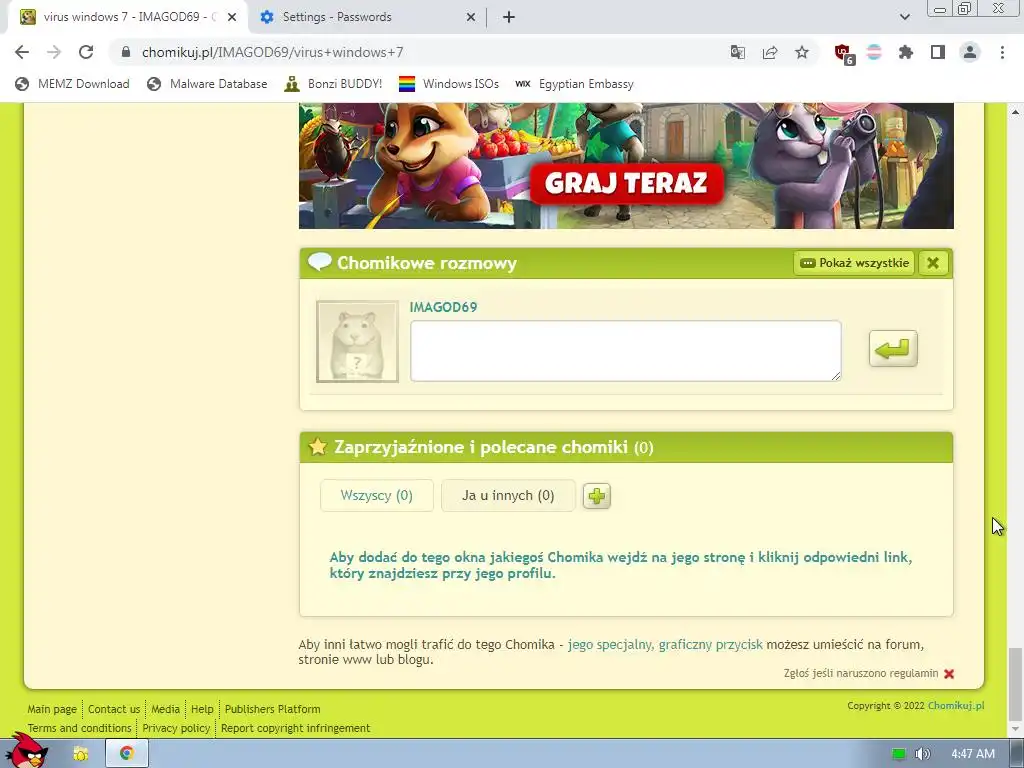
Task: Click the speech bubble icon in rozmowy header
Action: [x=319, y=262]
